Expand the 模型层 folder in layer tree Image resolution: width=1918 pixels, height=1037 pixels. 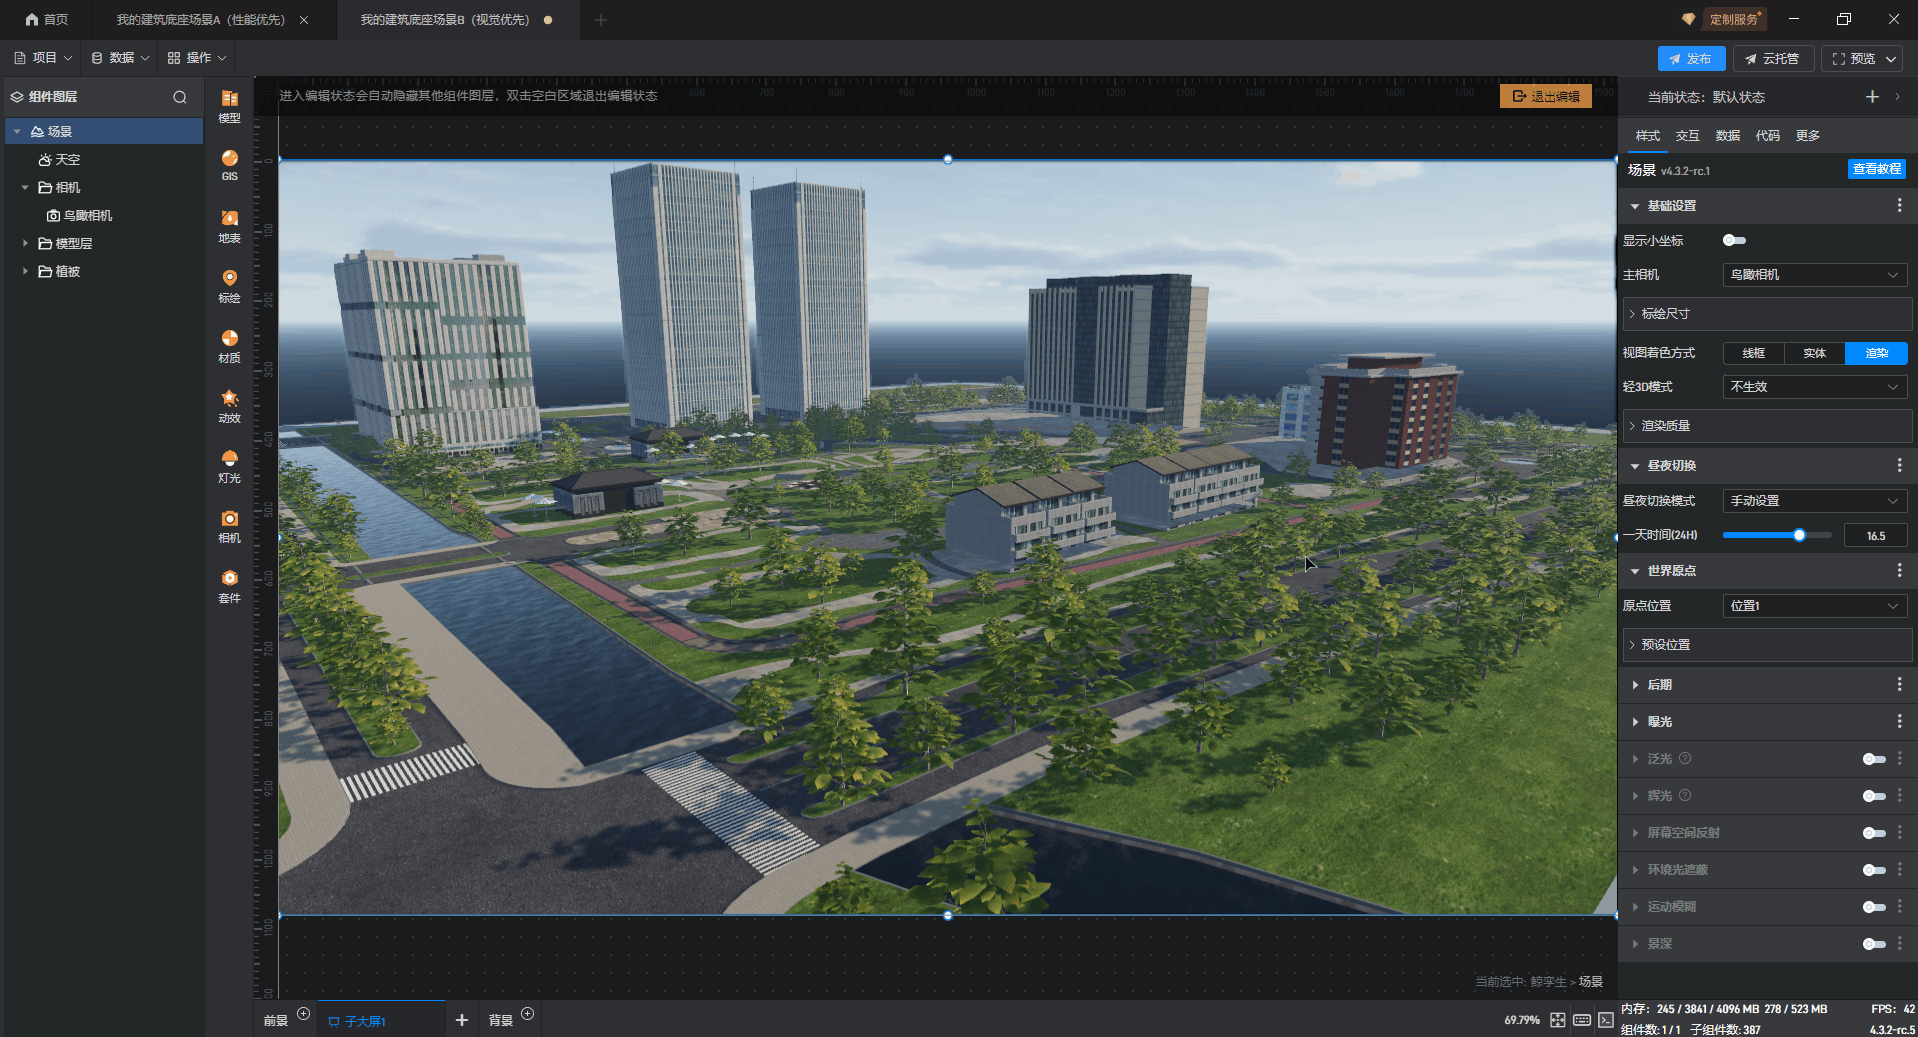(x=25, y=243)
